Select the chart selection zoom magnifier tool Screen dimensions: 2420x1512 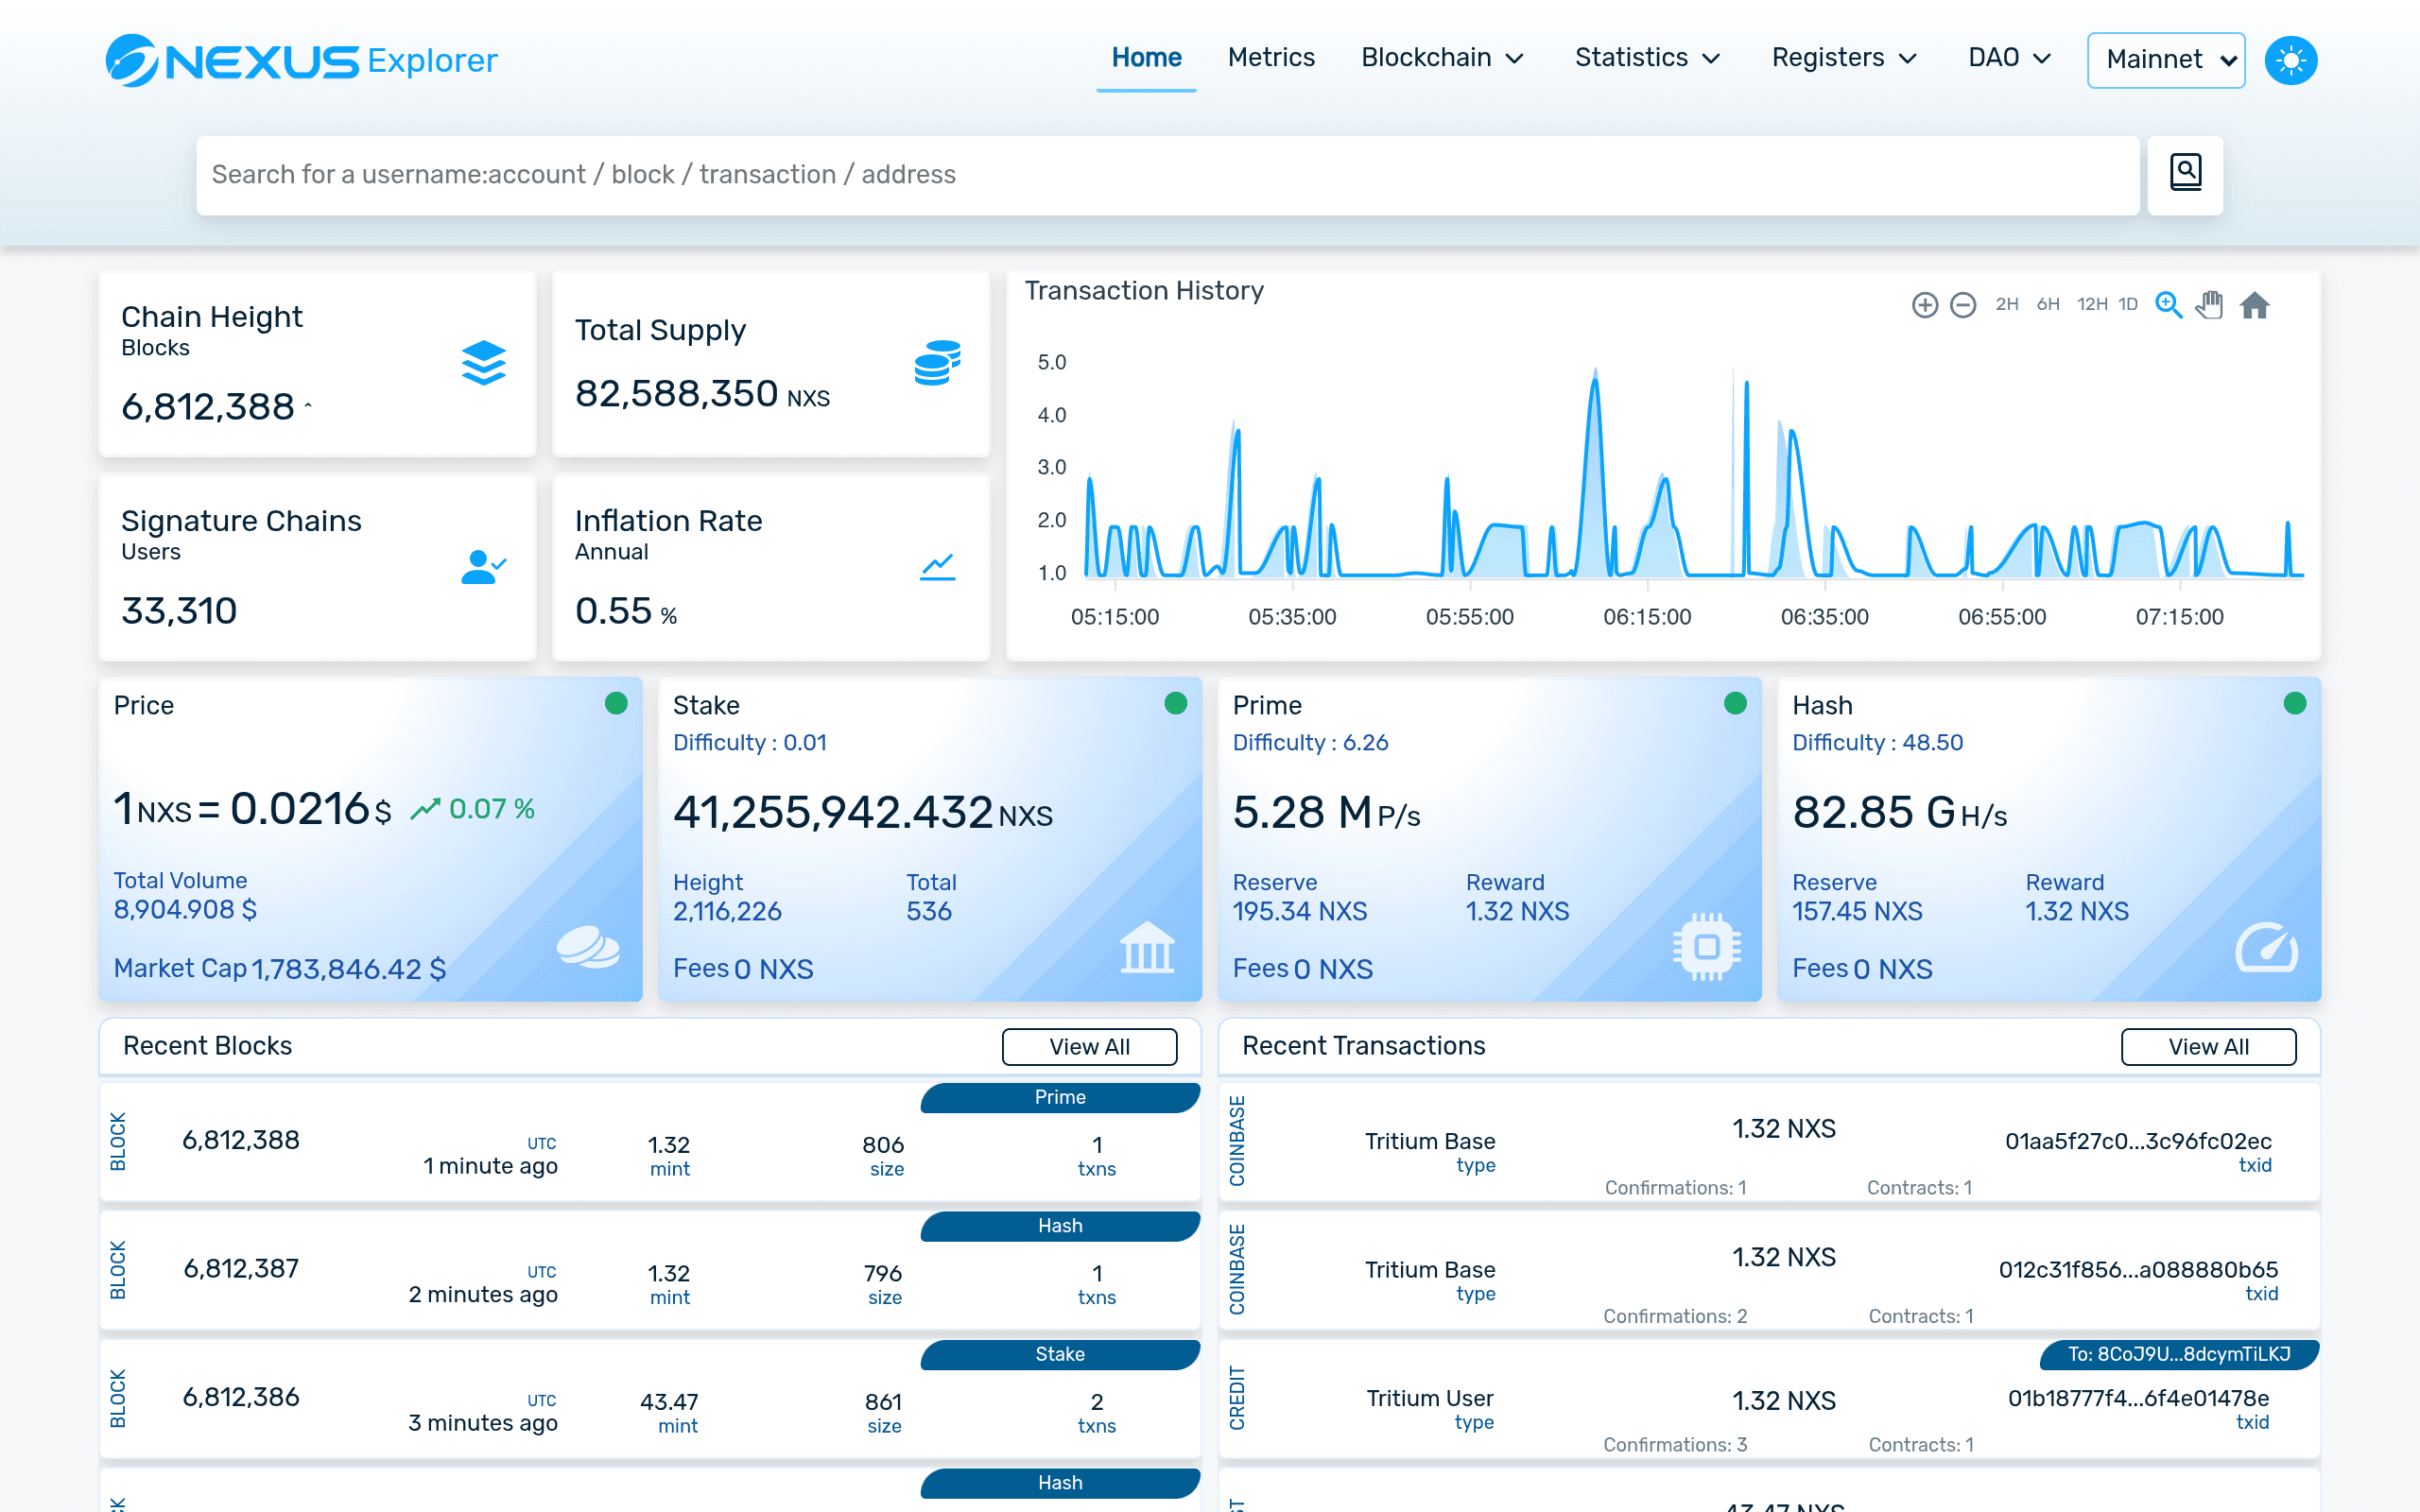pos(2168,304)
